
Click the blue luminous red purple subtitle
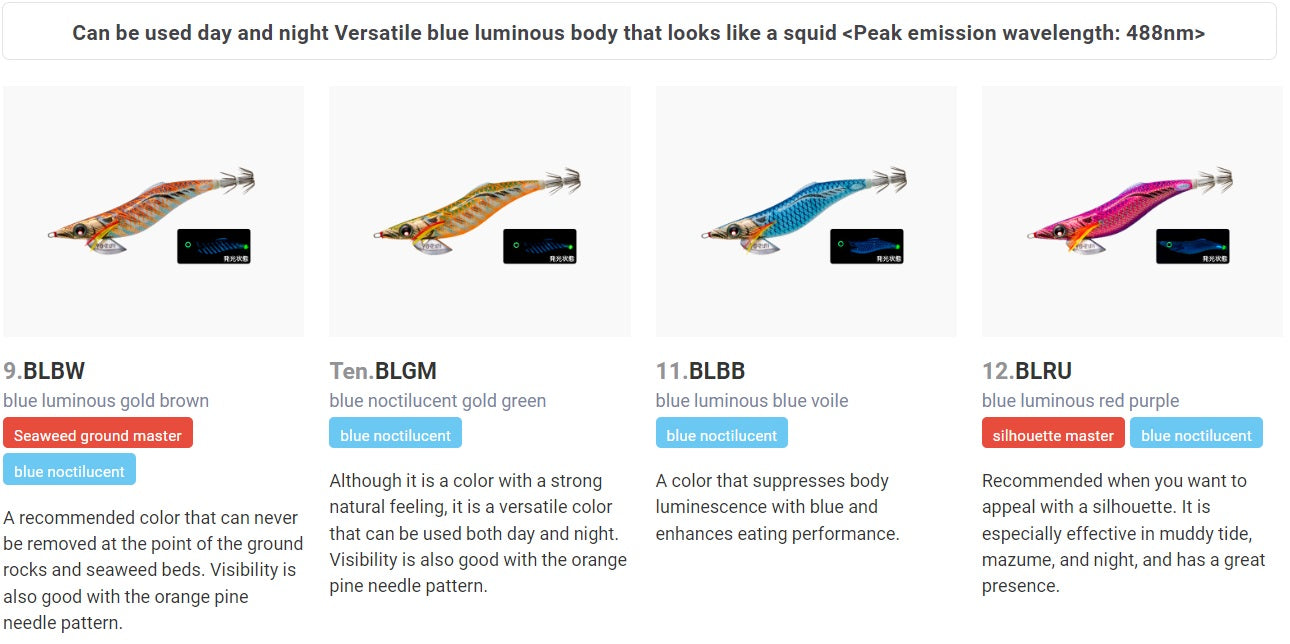[1080, 401]
